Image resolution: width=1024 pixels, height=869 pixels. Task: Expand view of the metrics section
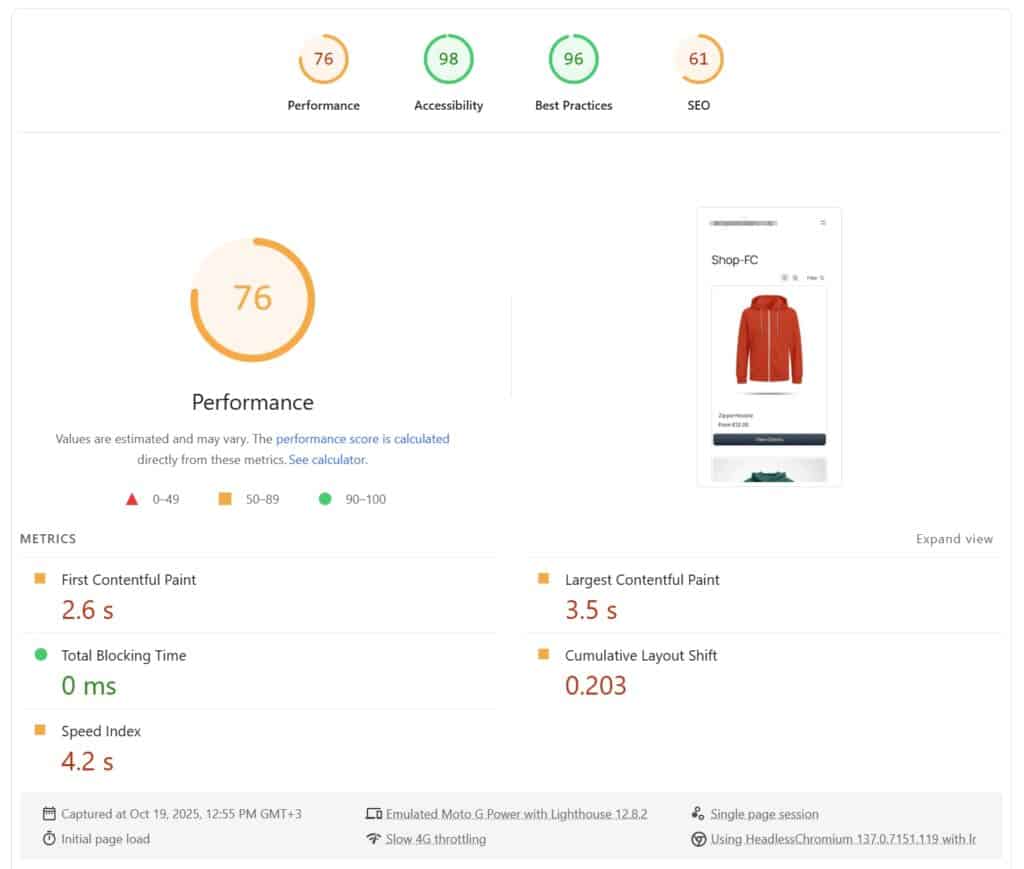(x=954, y=539)
